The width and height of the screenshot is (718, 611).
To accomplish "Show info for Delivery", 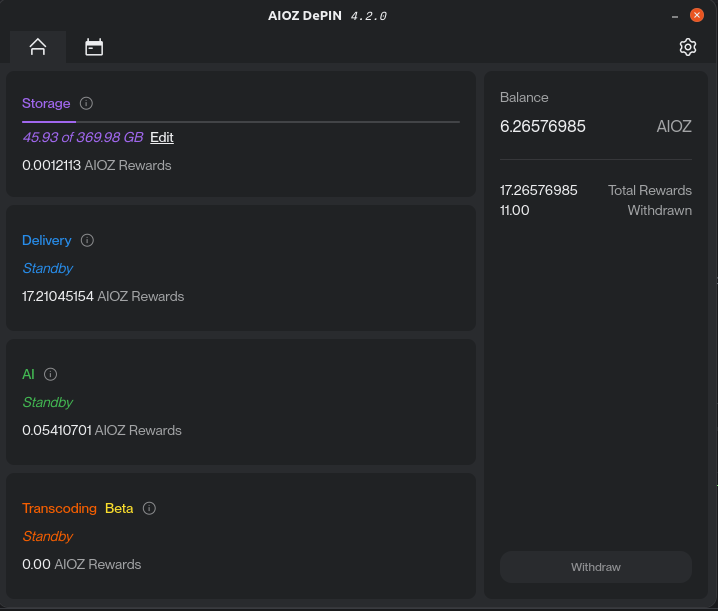I will [87, 240].
